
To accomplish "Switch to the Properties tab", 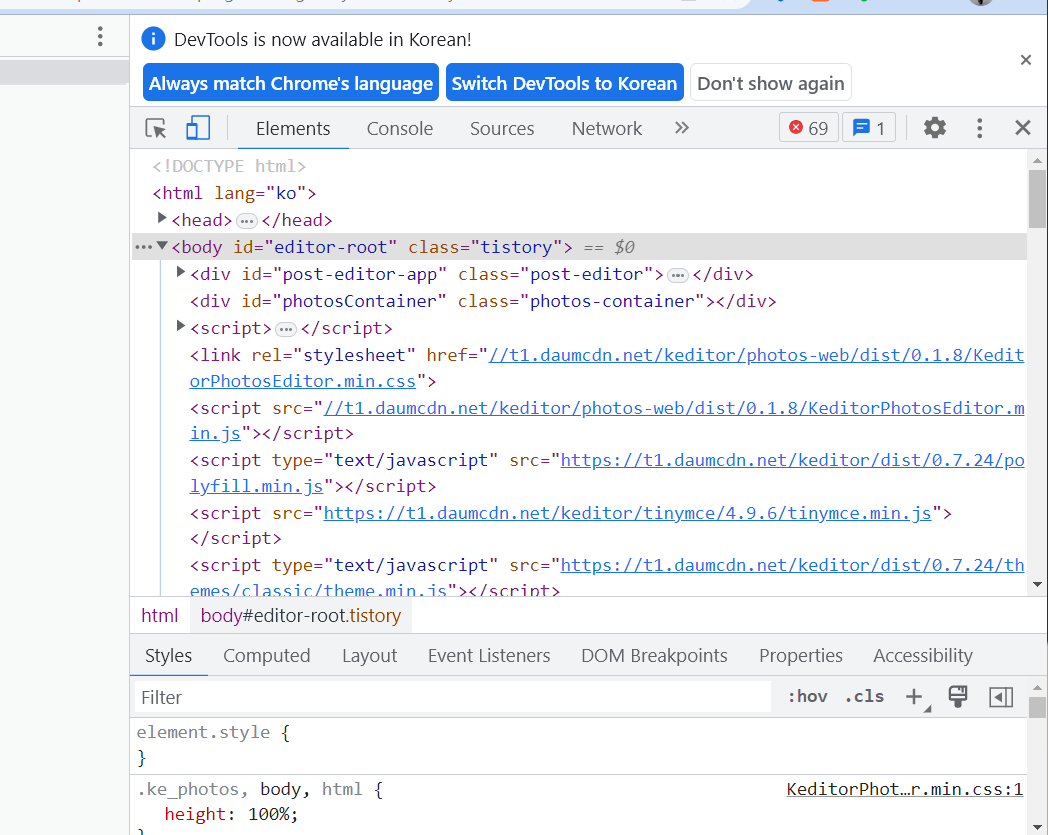I will point(801,655).
